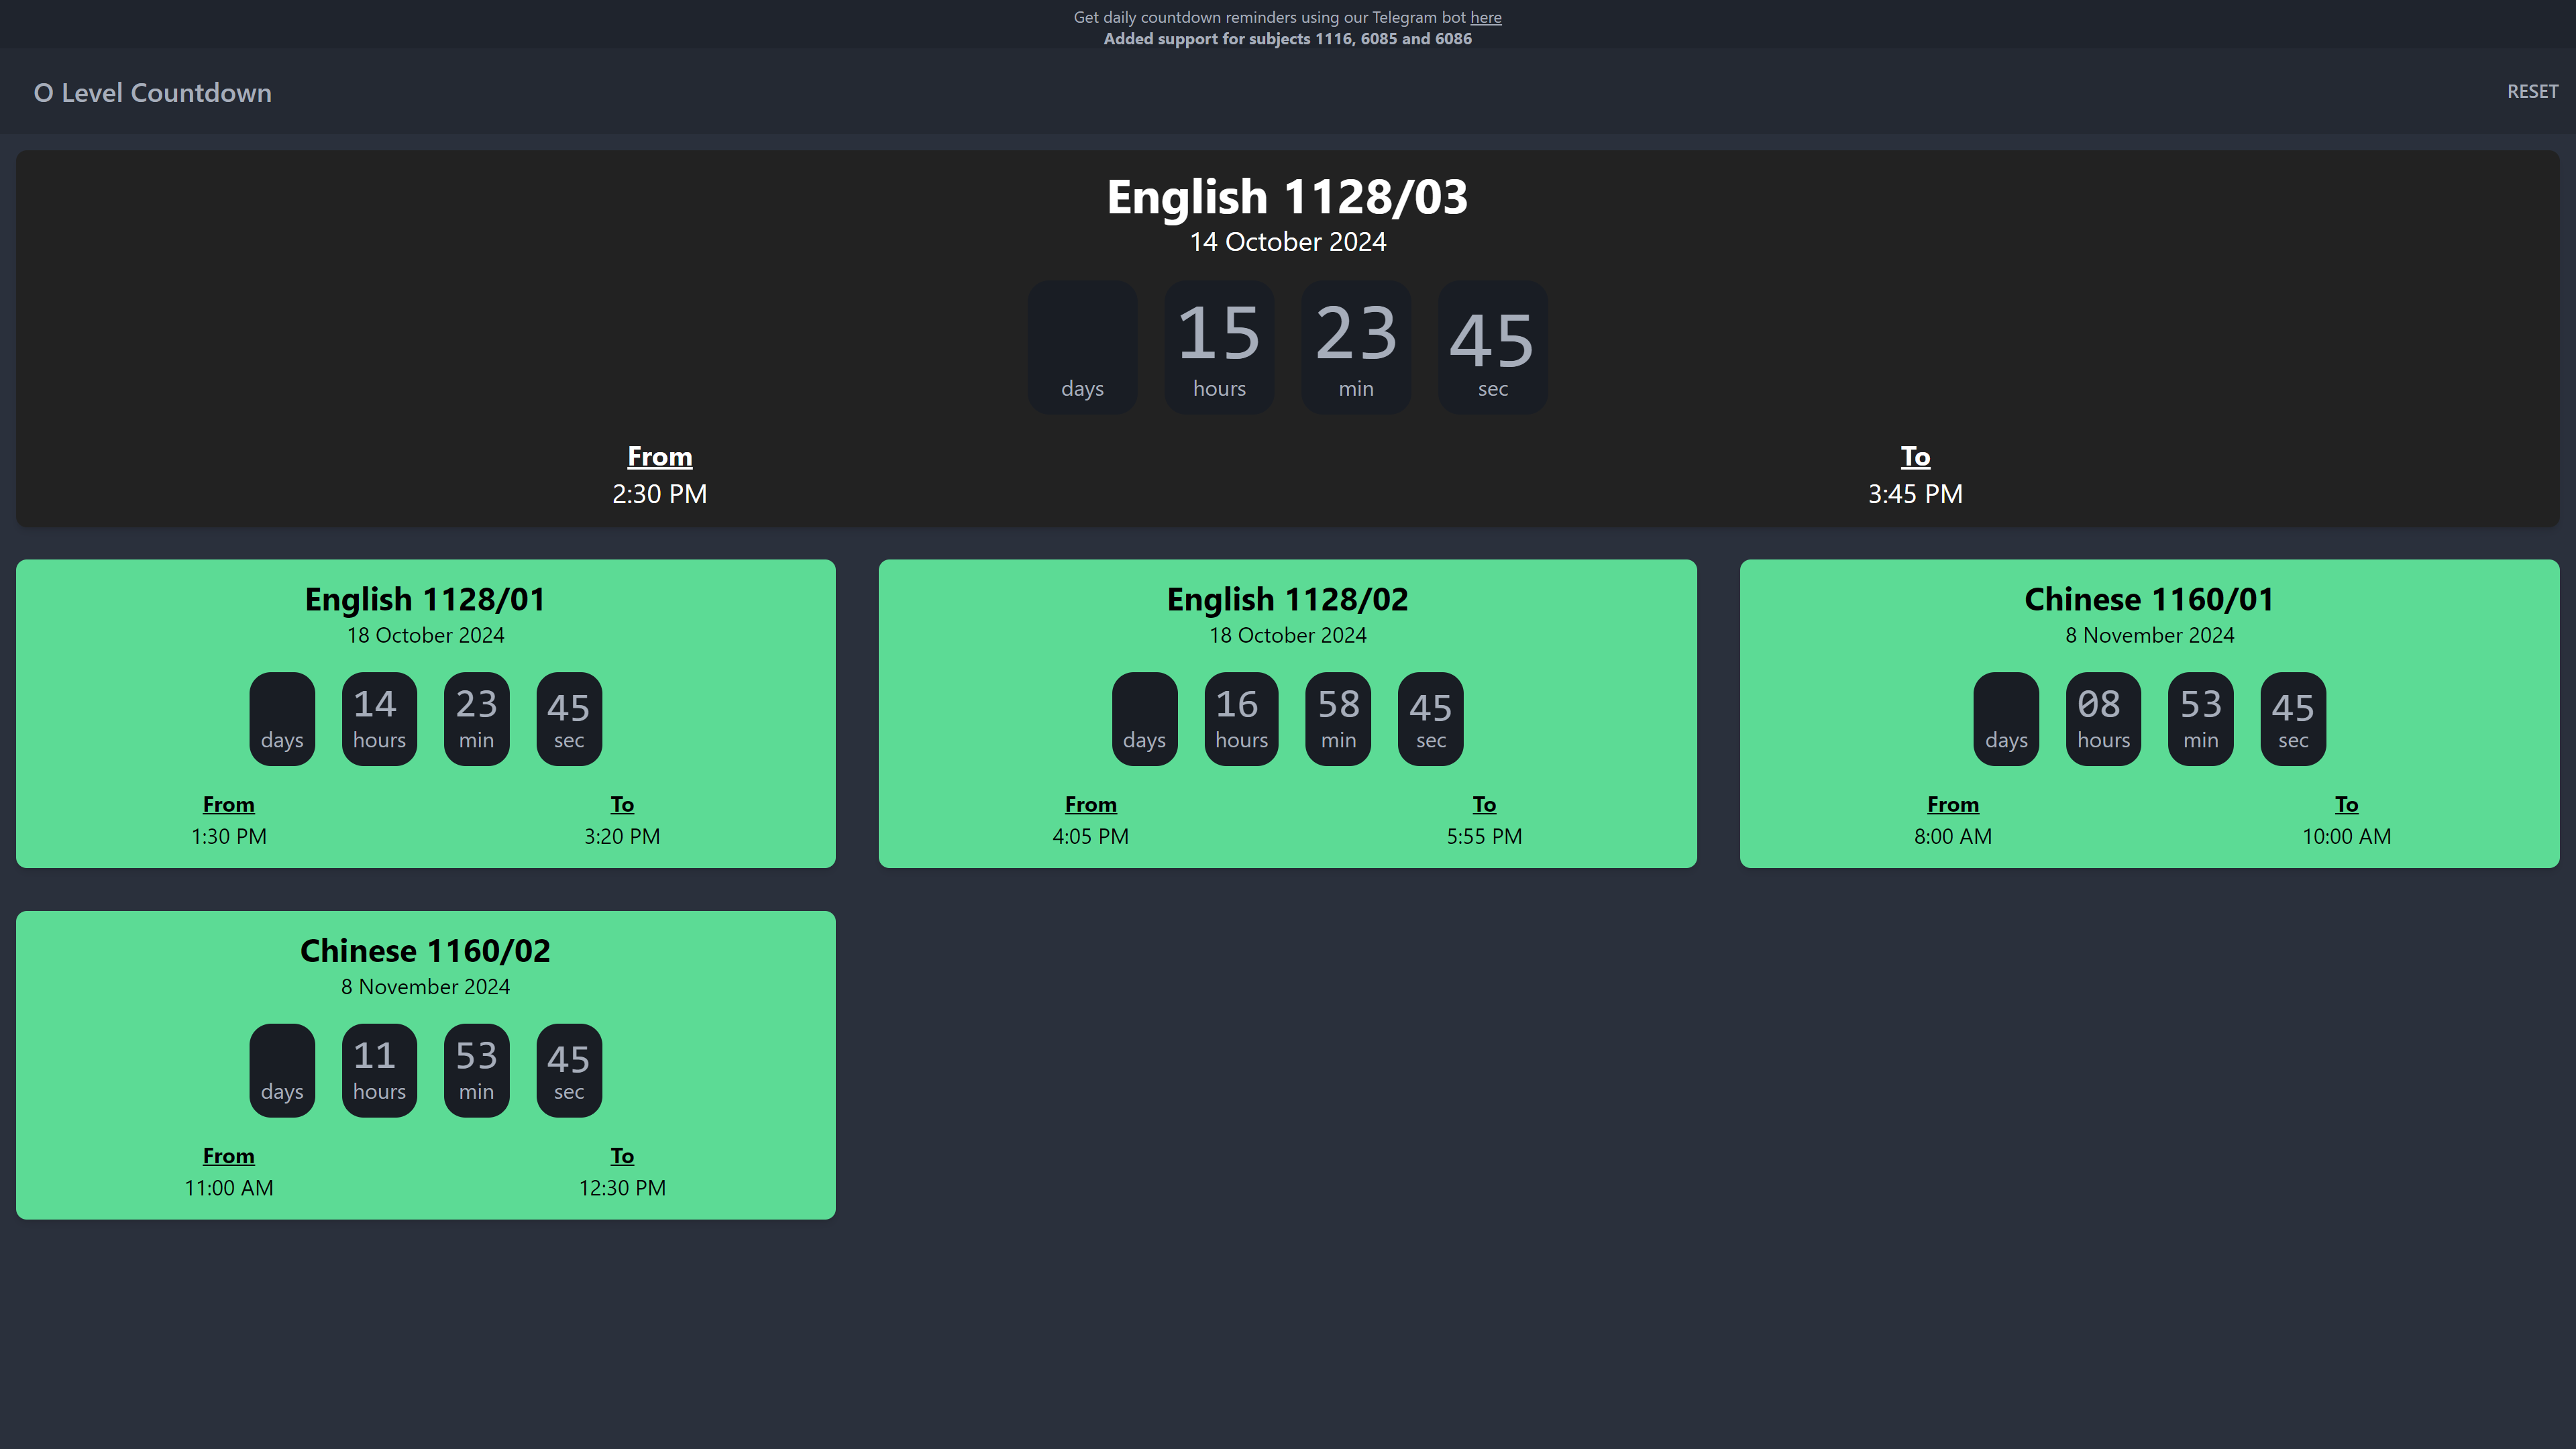
Task: Click the 23 min counter in English 1128/01
Action: 476,719
